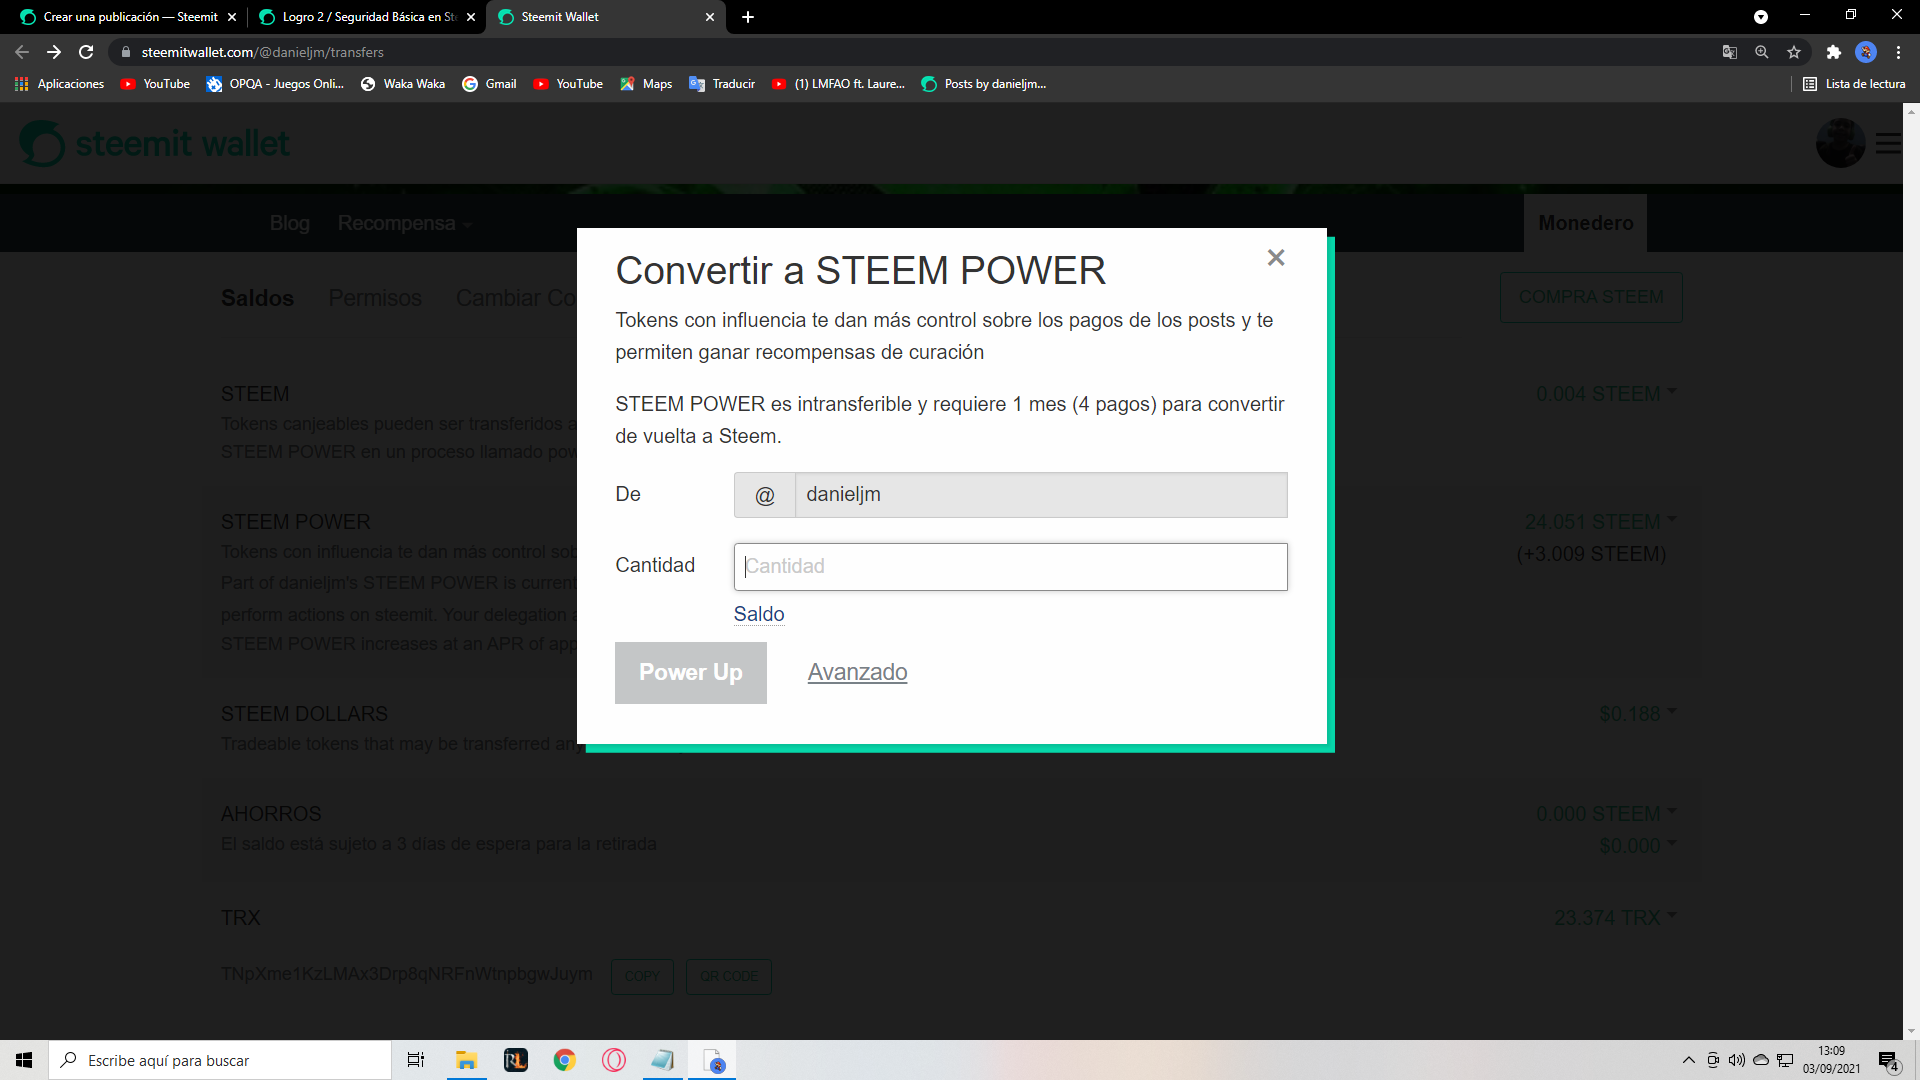Launch Opera from the Windows taskbar

614,1060
